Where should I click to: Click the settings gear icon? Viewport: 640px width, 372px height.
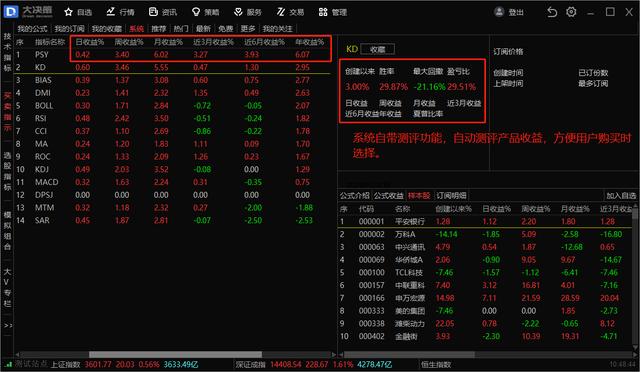[x=571, y=12]
